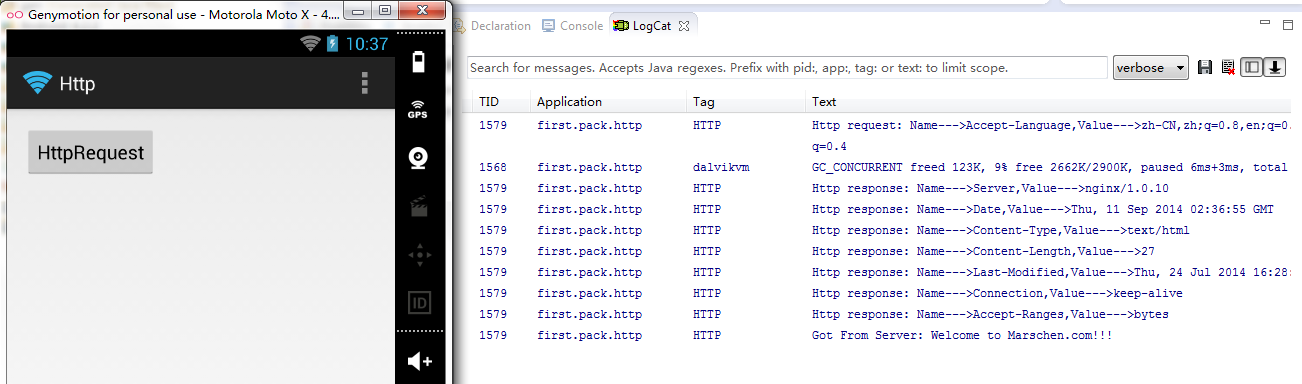1302x384 pixels.
Task: Click the emulator battery charging indicator
Action: [332, 44]
